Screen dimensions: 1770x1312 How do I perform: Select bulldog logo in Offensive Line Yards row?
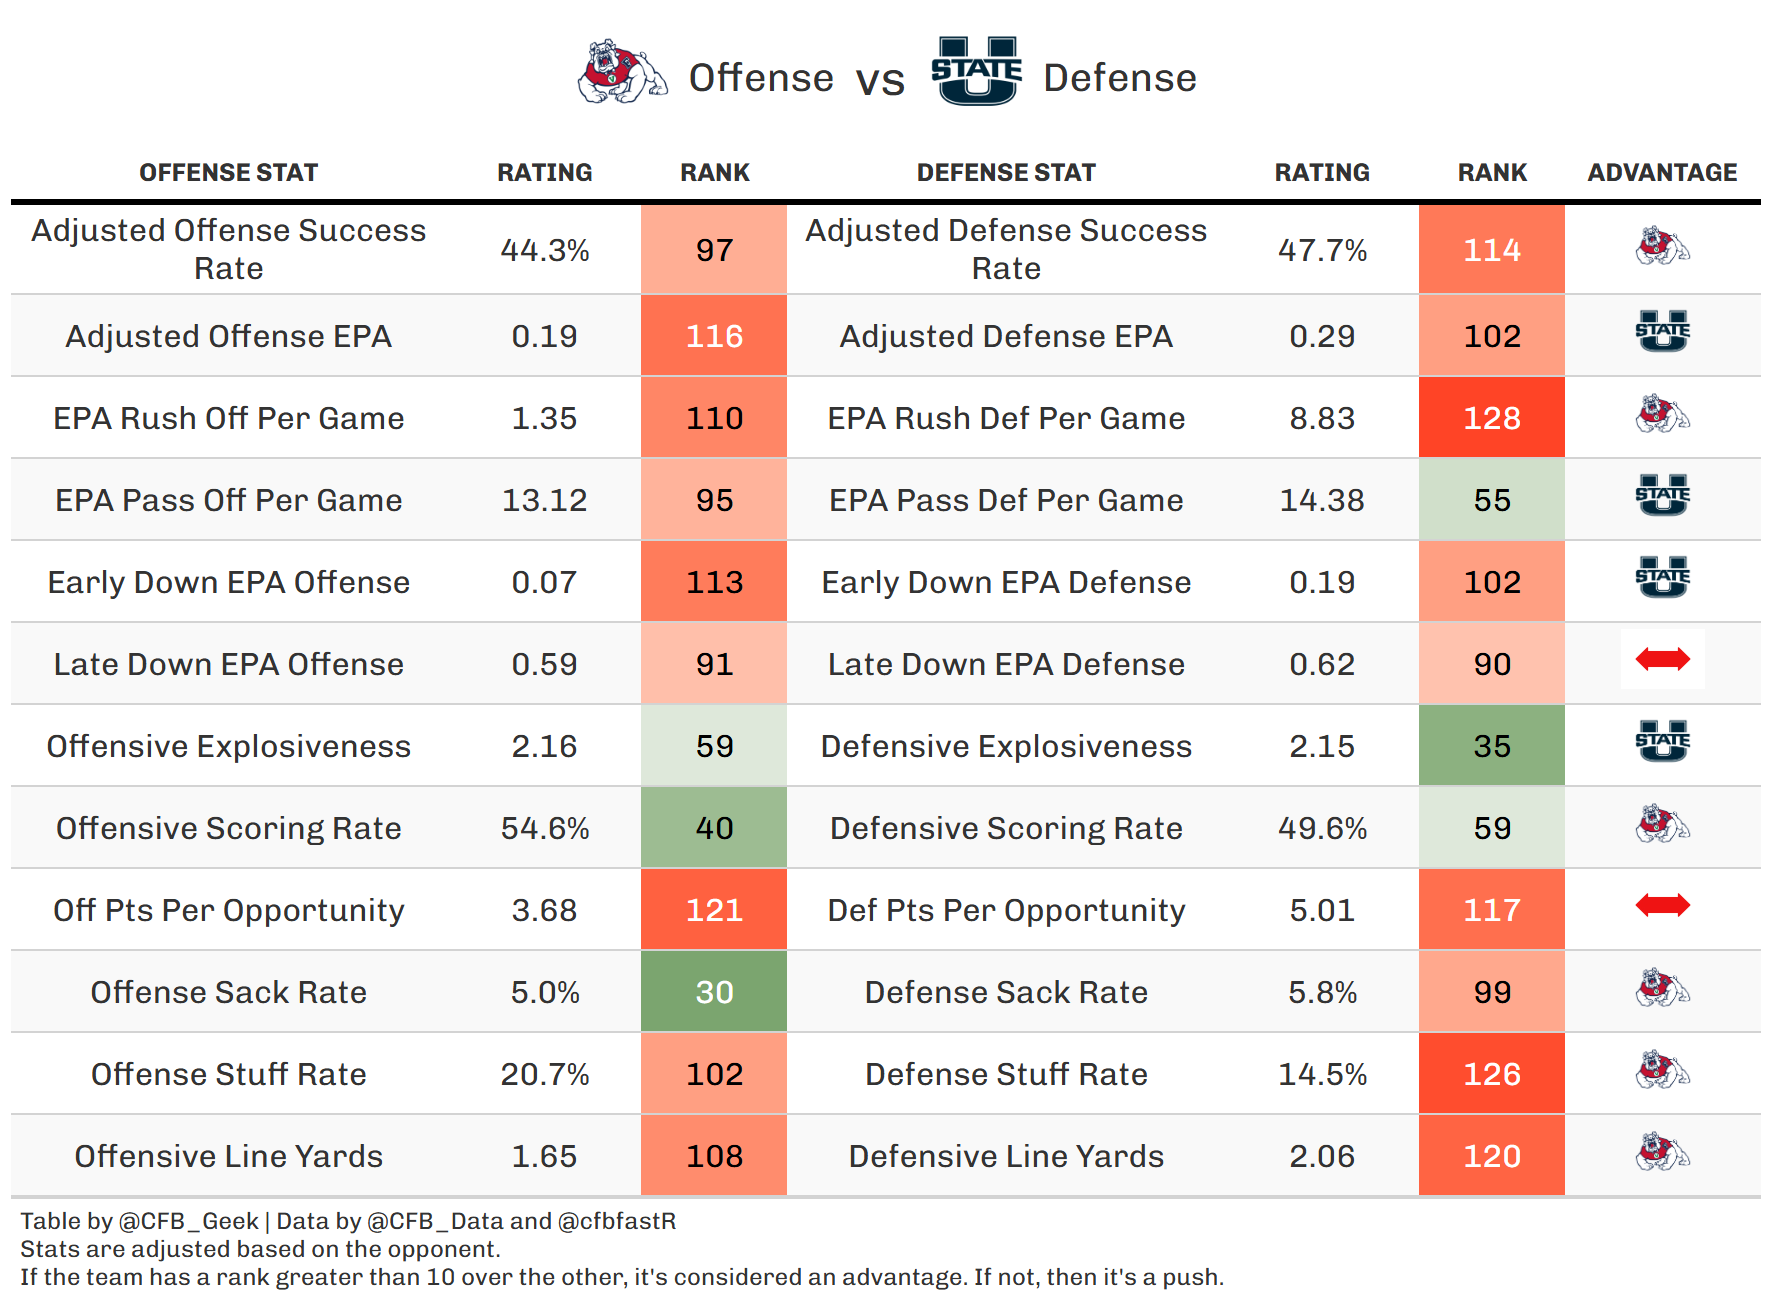pyautogui.click(x=1662, y=1152)
